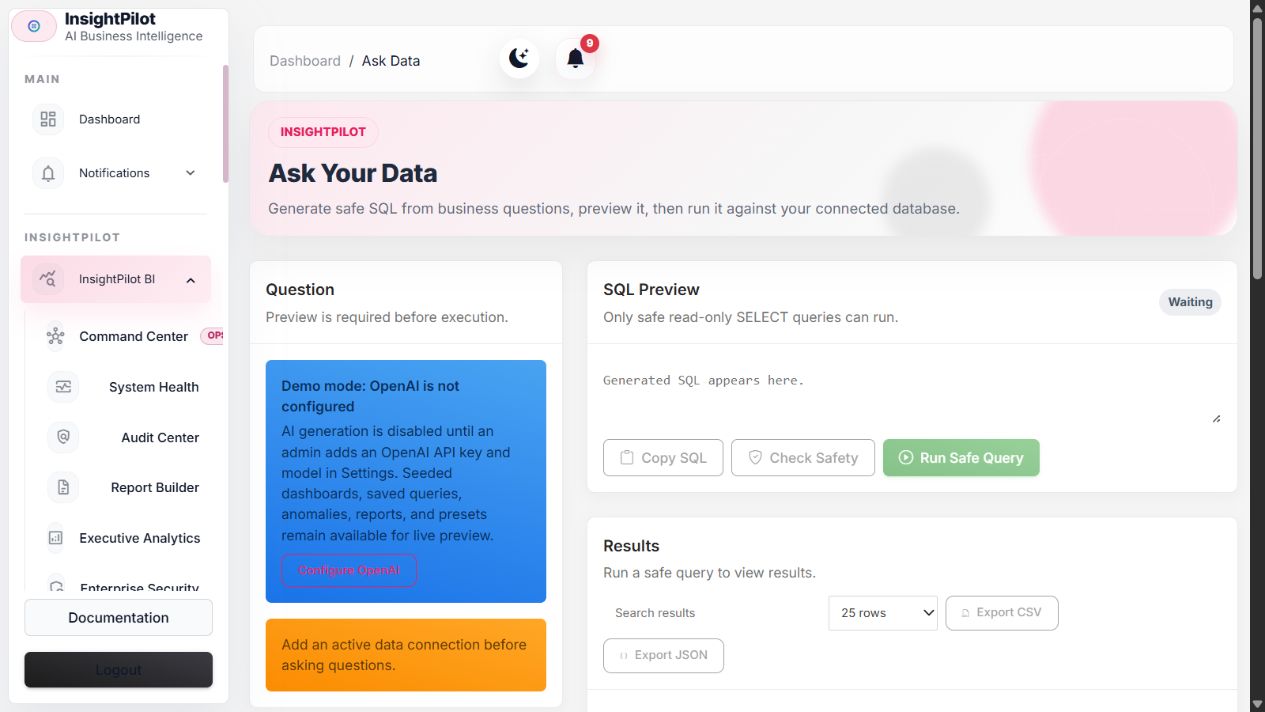Image resolution: width=1265 pixels, height=712 pixels.
Task: Select the Audit Center shield icon
Action: tap(63, 437)
